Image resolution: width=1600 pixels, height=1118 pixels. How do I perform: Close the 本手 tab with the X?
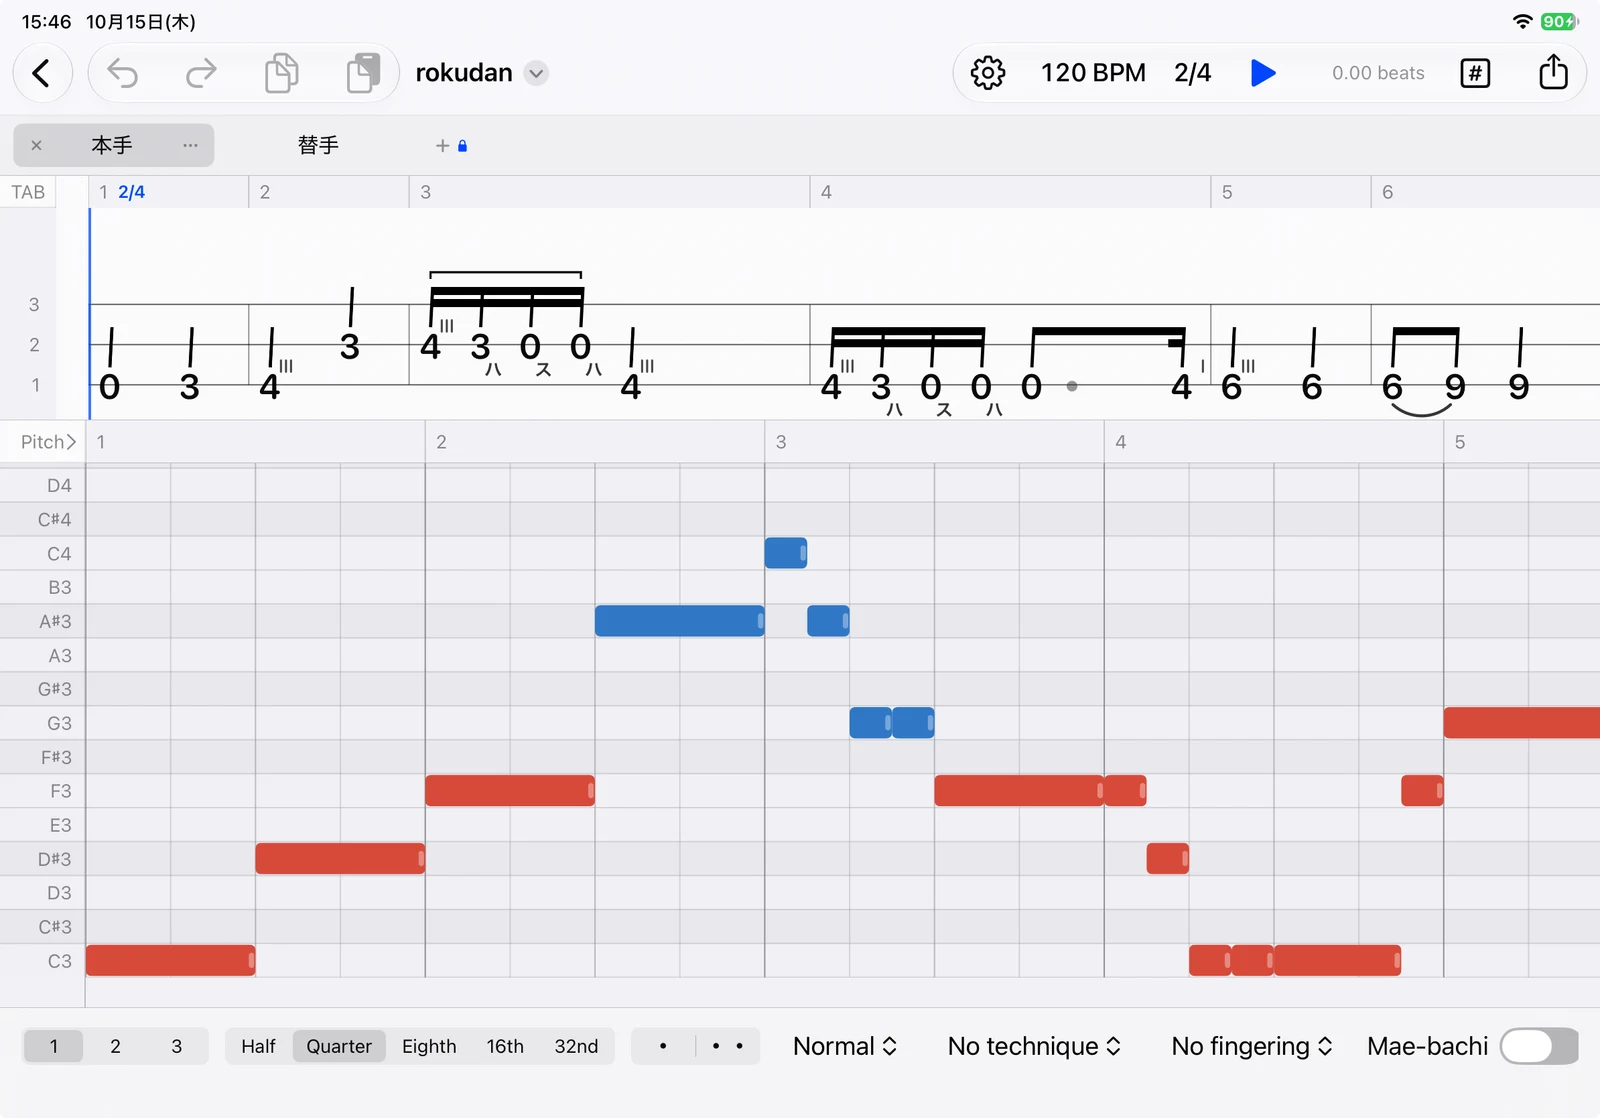pos(36,146)
